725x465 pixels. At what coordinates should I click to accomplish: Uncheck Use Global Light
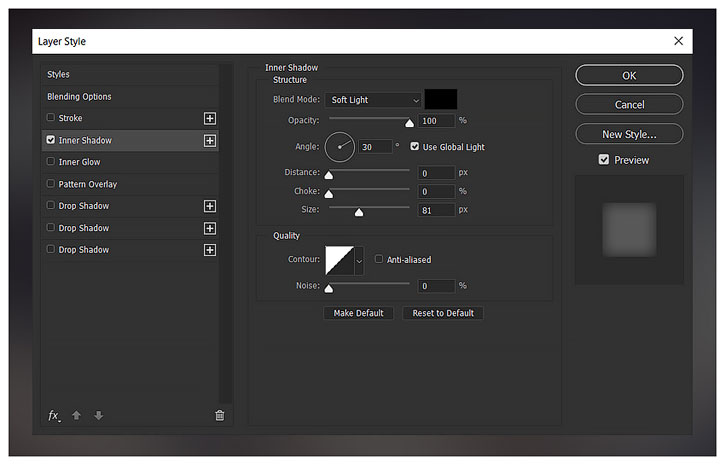click(x=415, y=147)
